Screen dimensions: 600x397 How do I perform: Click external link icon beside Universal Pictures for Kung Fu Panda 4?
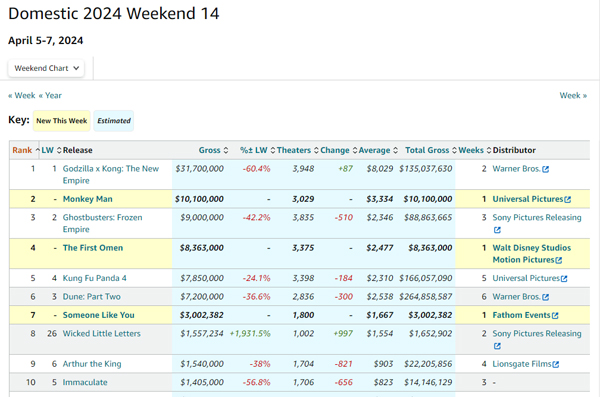[x=564, y=279]
